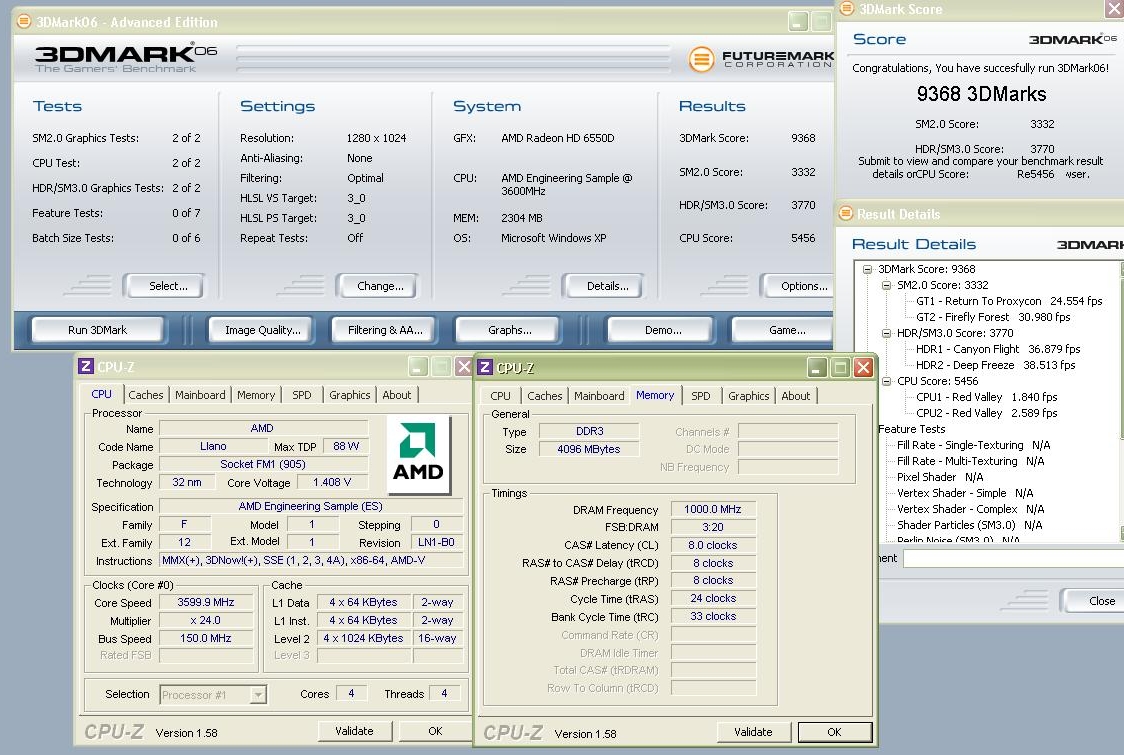Collapse the 3DMark Score: 9368 tree node
This screenshot has height=755, width=1124.
tap(867, 270)
